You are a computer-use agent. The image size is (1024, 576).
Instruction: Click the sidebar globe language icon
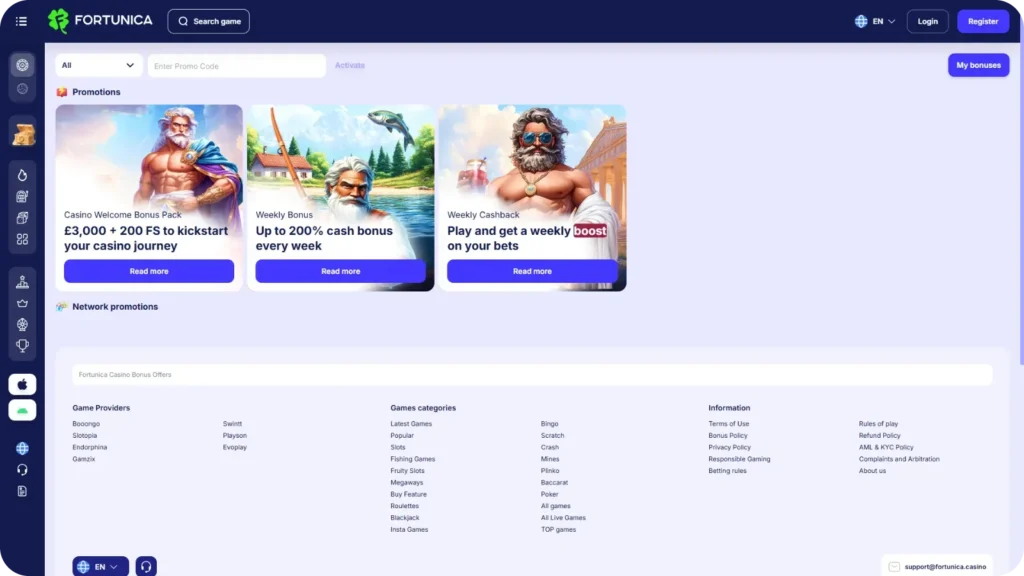coord(22,448)
